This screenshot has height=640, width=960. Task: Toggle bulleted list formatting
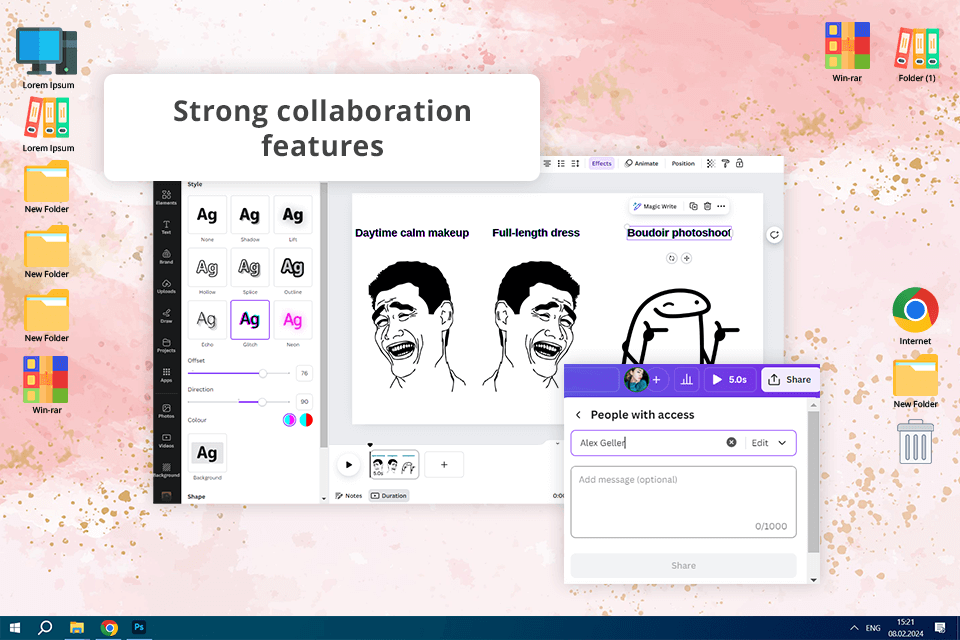561,164
